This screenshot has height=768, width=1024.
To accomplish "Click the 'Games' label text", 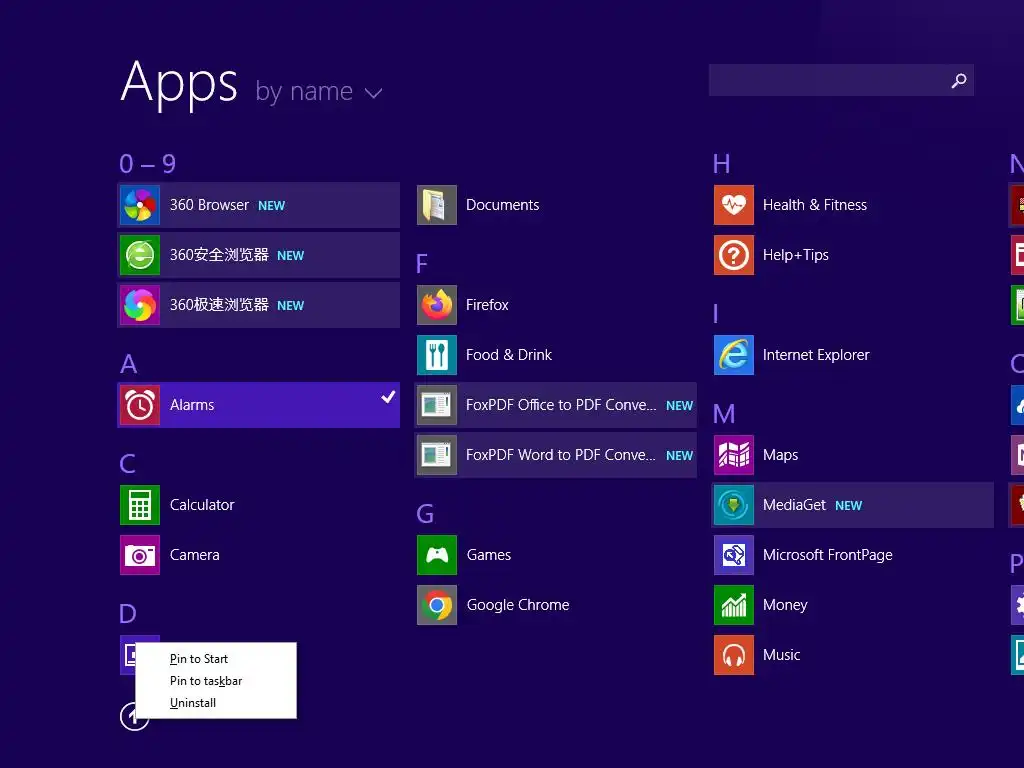I will 488,555.
